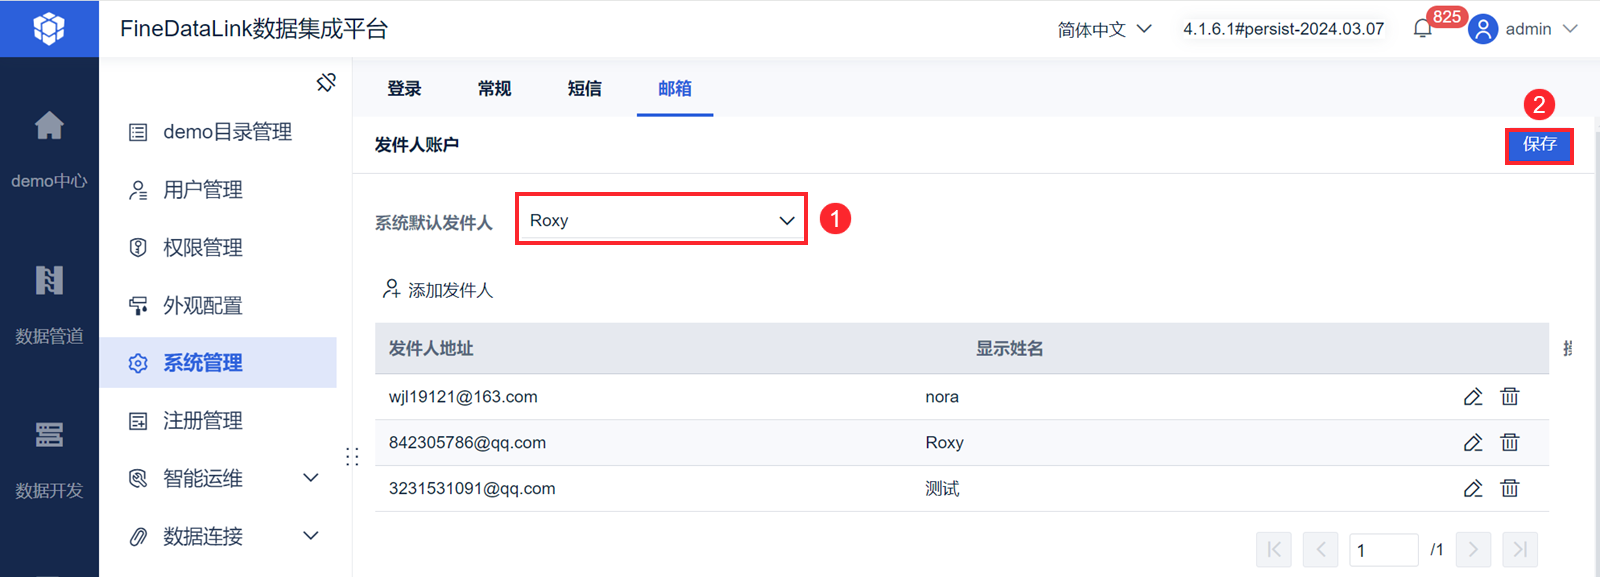Delete the 3231531091@qq.com sender
Screen dimensions: 1600x577
(x=1510, y=488)
